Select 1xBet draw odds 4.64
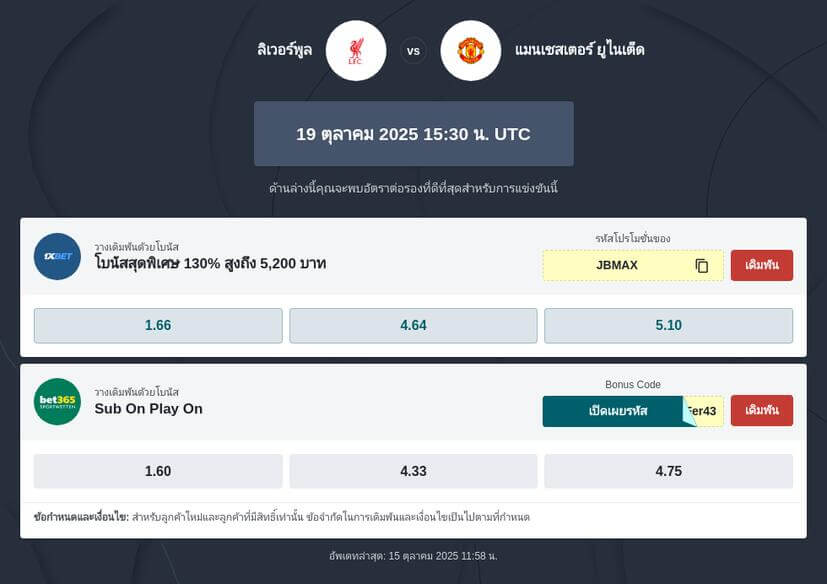Viewport: 827px width, 584px height. [x=413, y=325]
